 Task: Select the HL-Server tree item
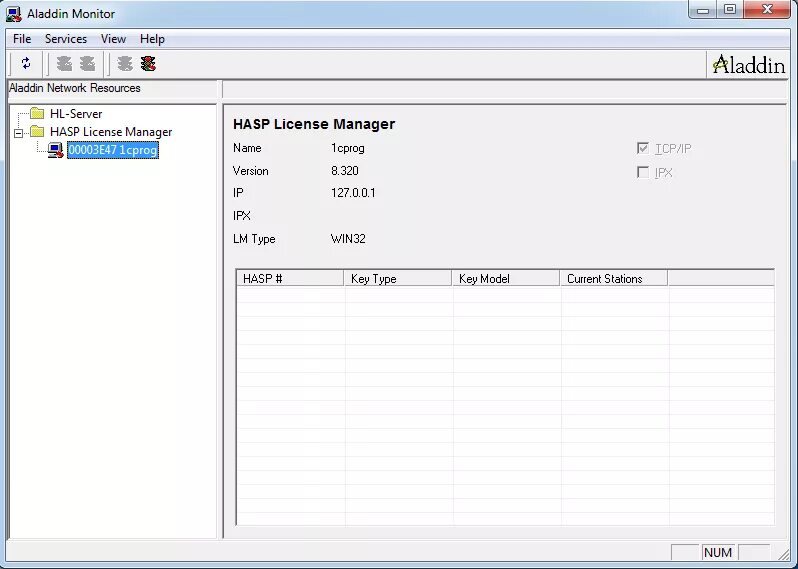pos(76,113)
